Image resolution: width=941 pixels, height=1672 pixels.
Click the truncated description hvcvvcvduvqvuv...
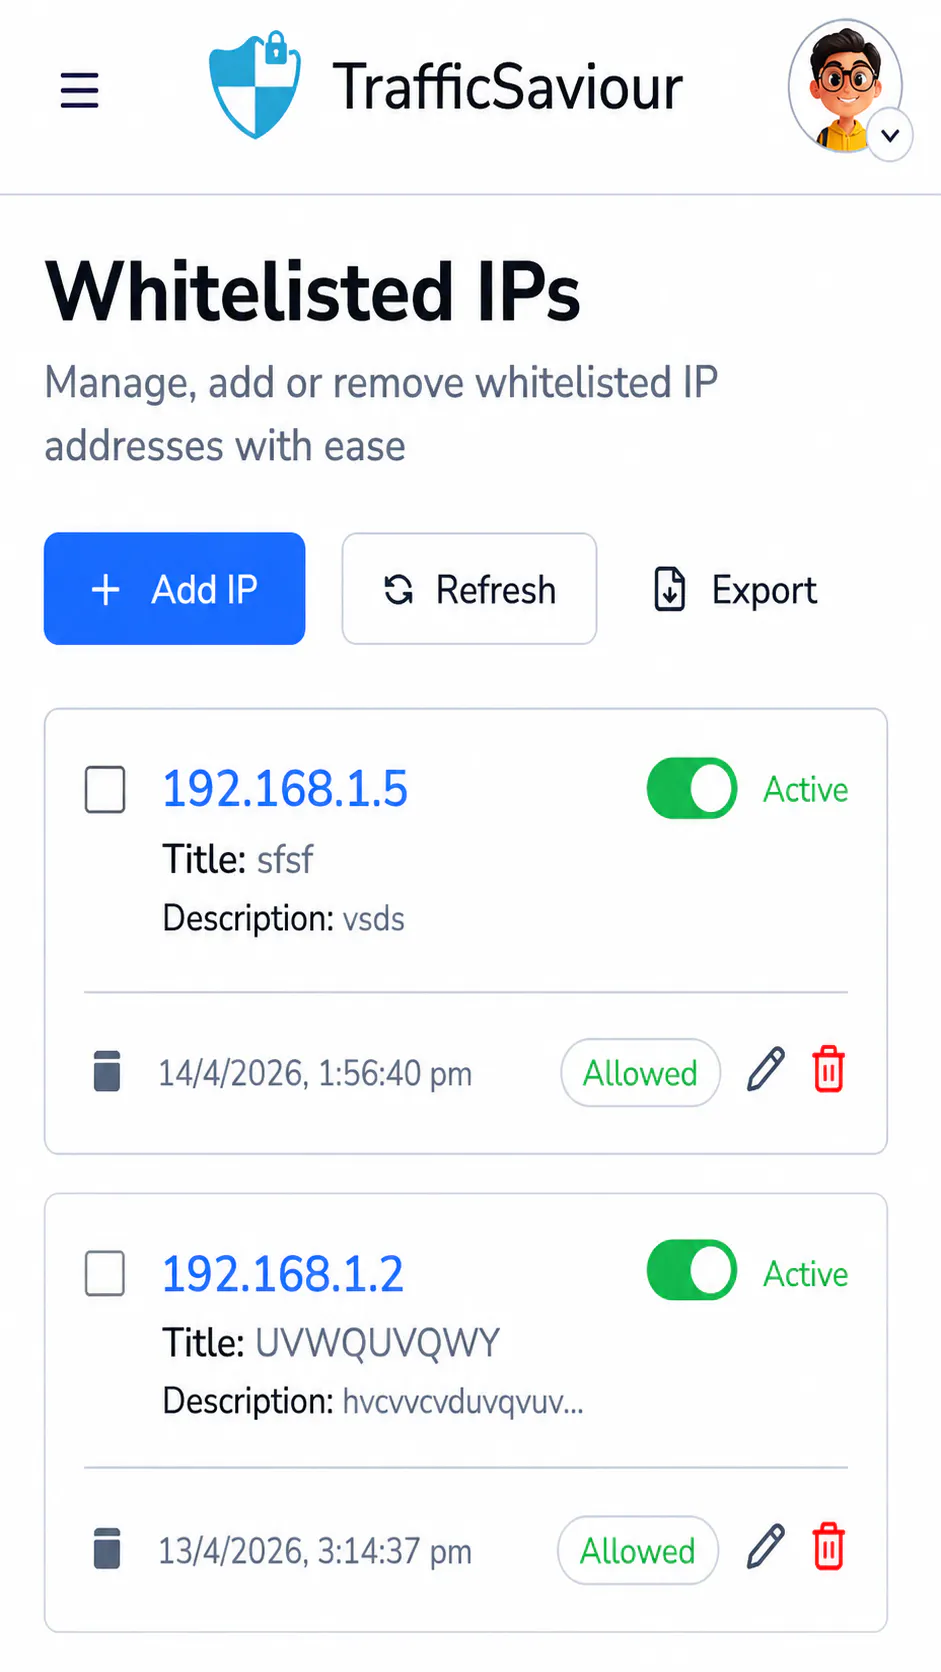pos(463,1402)
